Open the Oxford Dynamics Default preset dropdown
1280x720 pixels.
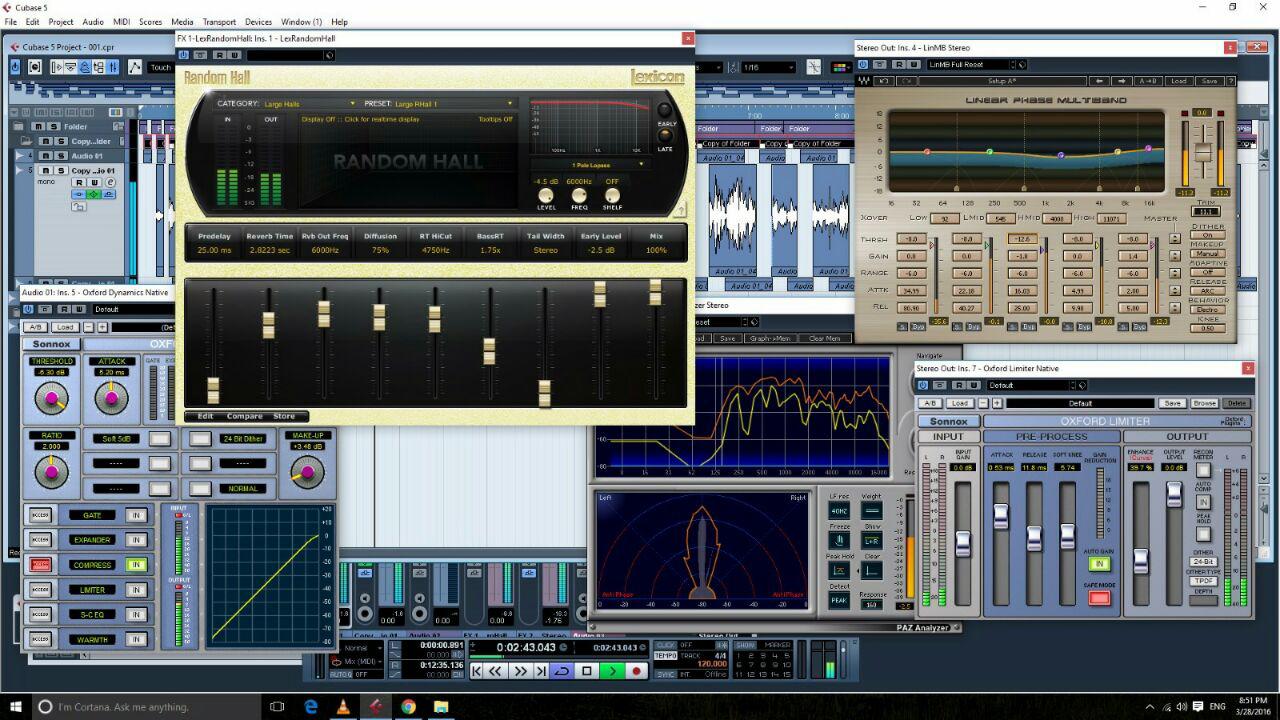(135, 309)
